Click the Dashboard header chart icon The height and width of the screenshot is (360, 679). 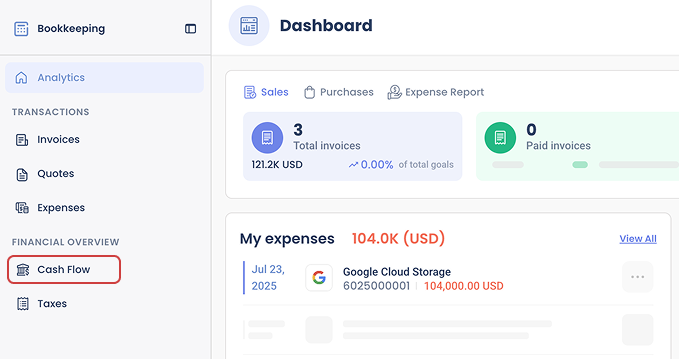(249, 26)
